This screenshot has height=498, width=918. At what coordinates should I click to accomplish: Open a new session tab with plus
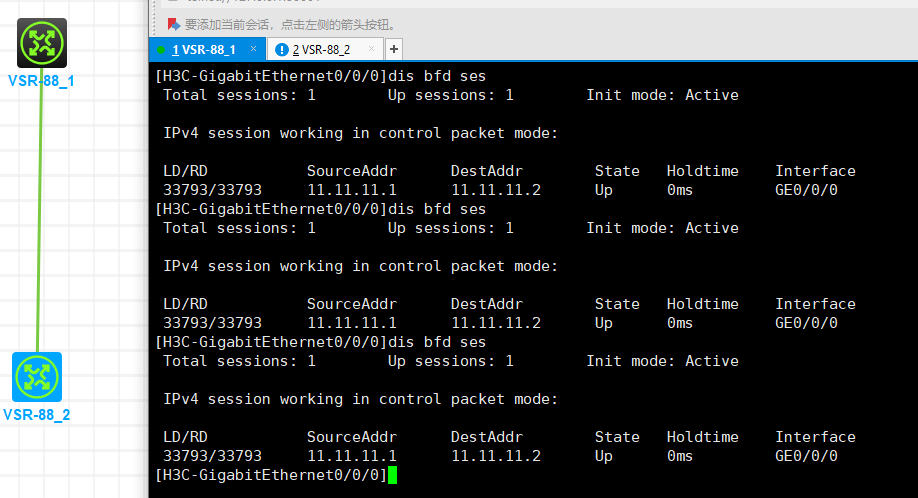[394, 49]
